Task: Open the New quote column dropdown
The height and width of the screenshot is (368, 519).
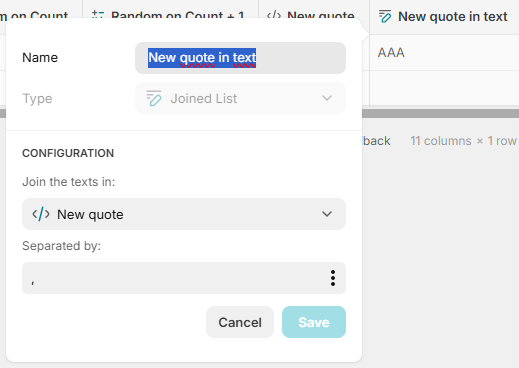Action: point(184,214)
